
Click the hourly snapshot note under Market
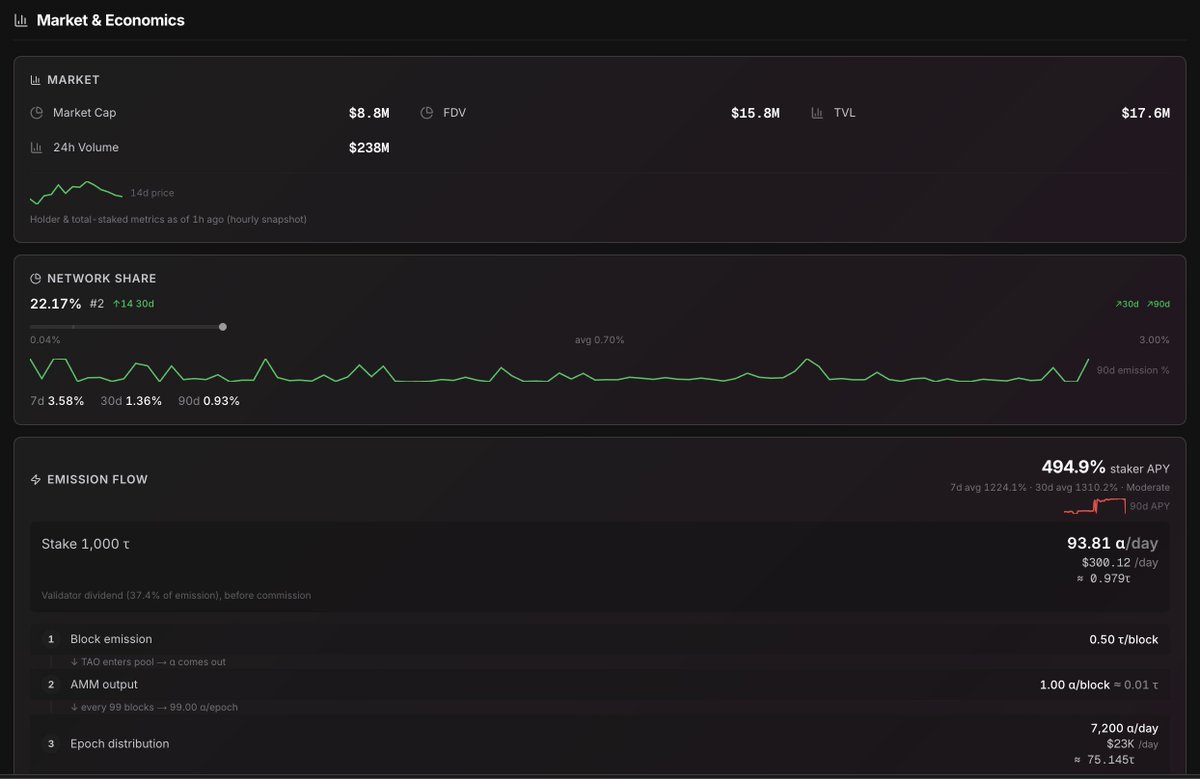click(168, 219)
